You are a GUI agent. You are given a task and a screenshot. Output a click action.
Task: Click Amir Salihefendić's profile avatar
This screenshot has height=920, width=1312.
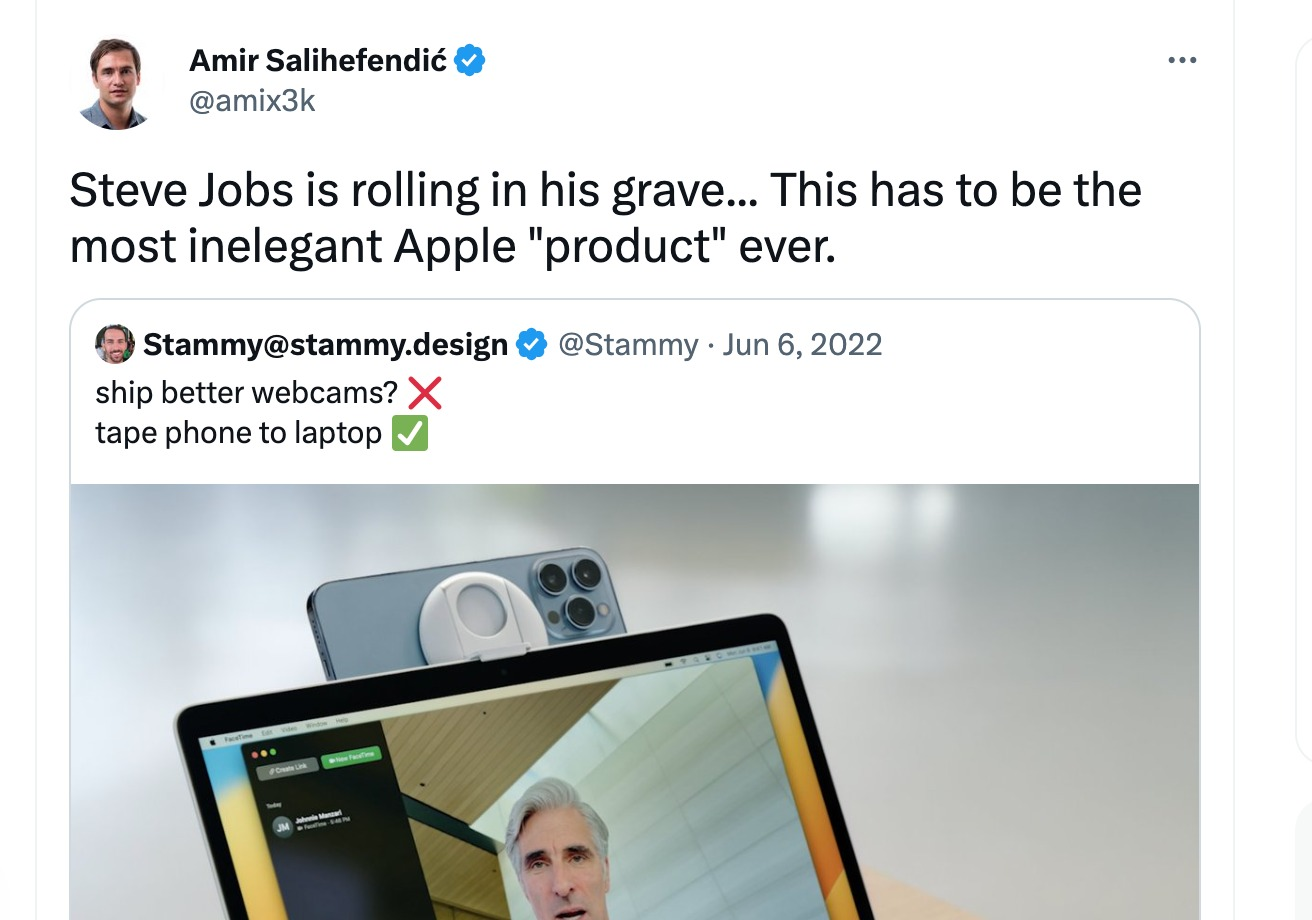[x=116, y=85]
